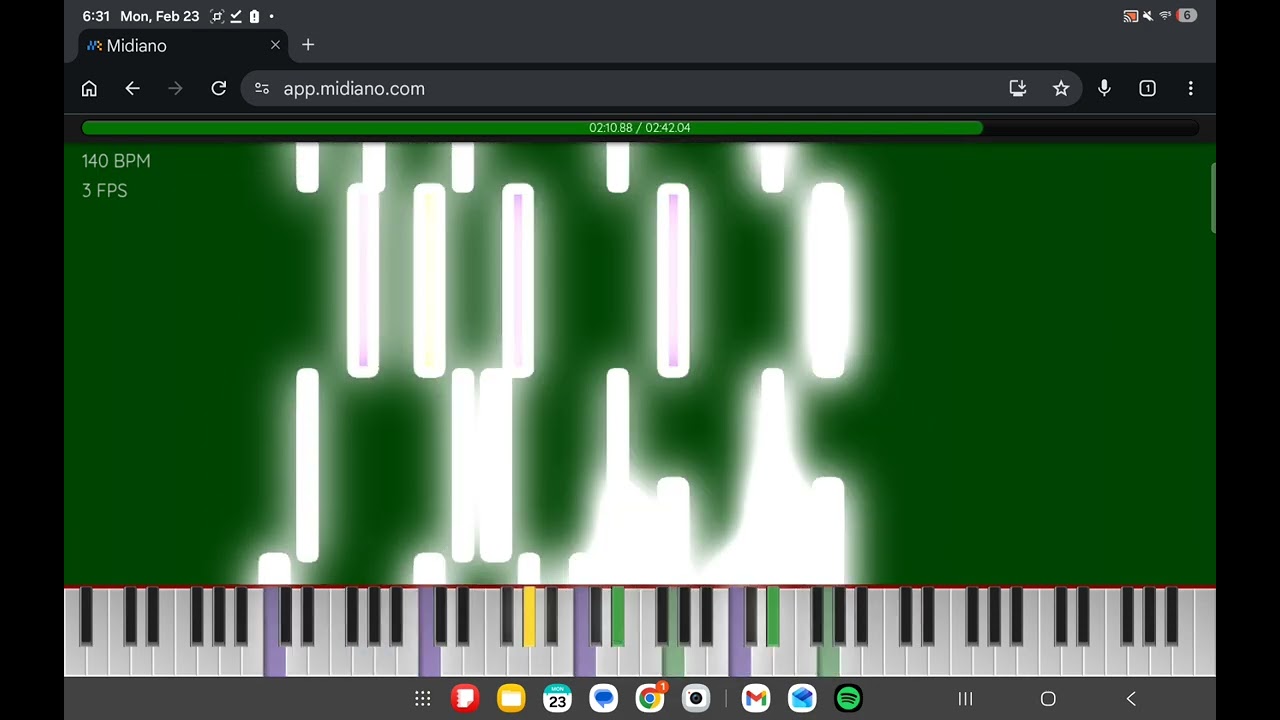Open the app drawer grid icon
This screenshot has width=1280, height=720.
coord(423,699)
